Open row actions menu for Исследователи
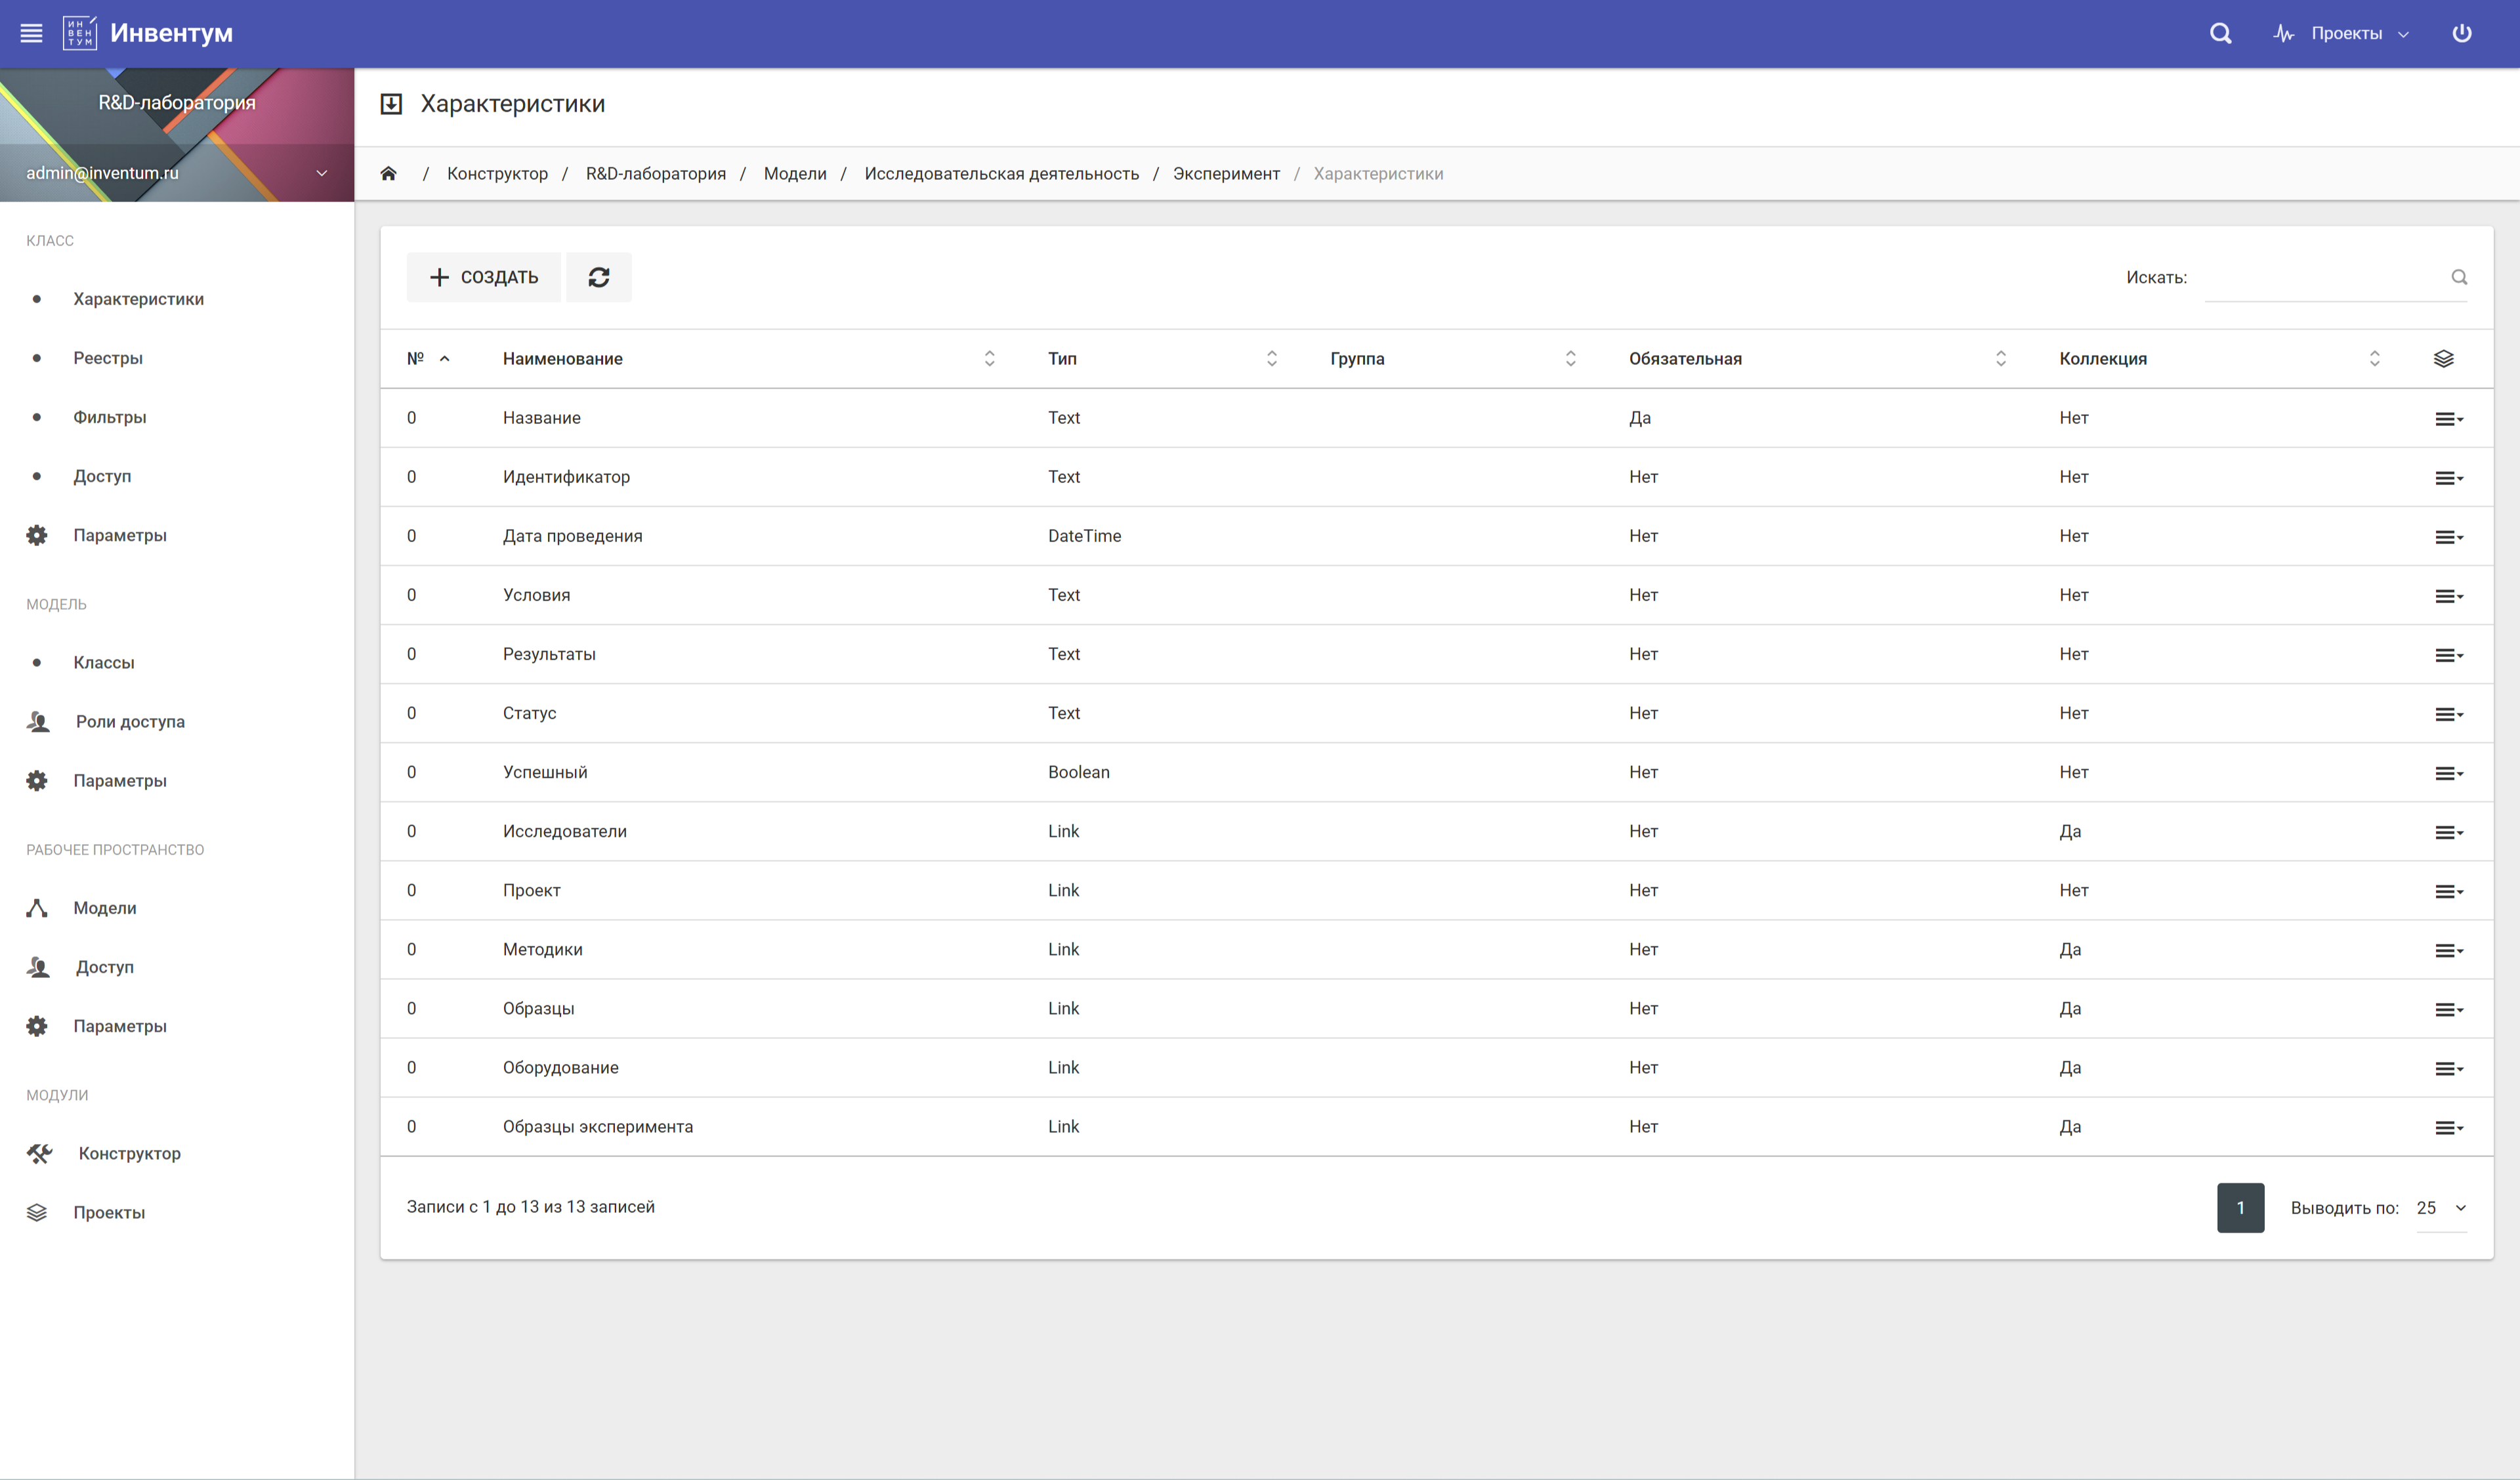2520x1480 pixels. 2448,832
